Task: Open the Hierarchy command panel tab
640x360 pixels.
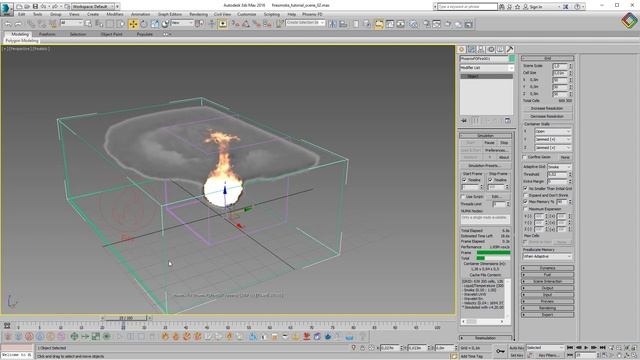Action: (481, 49)
